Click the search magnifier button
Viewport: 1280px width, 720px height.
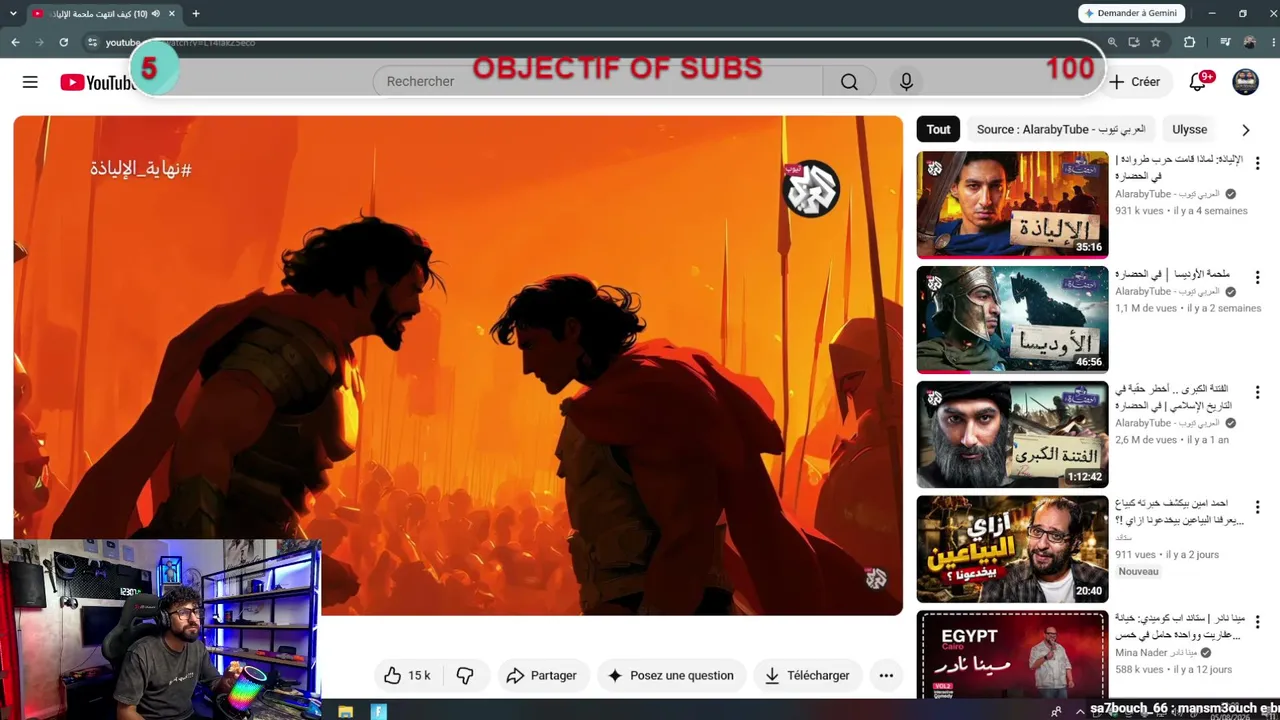click(849, 82)
